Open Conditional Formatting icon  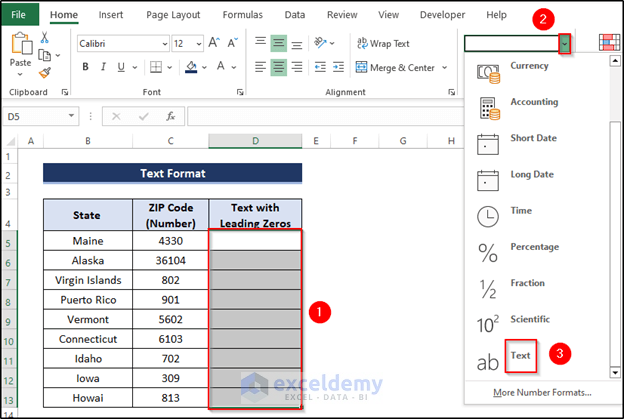(x=609, y=43)
